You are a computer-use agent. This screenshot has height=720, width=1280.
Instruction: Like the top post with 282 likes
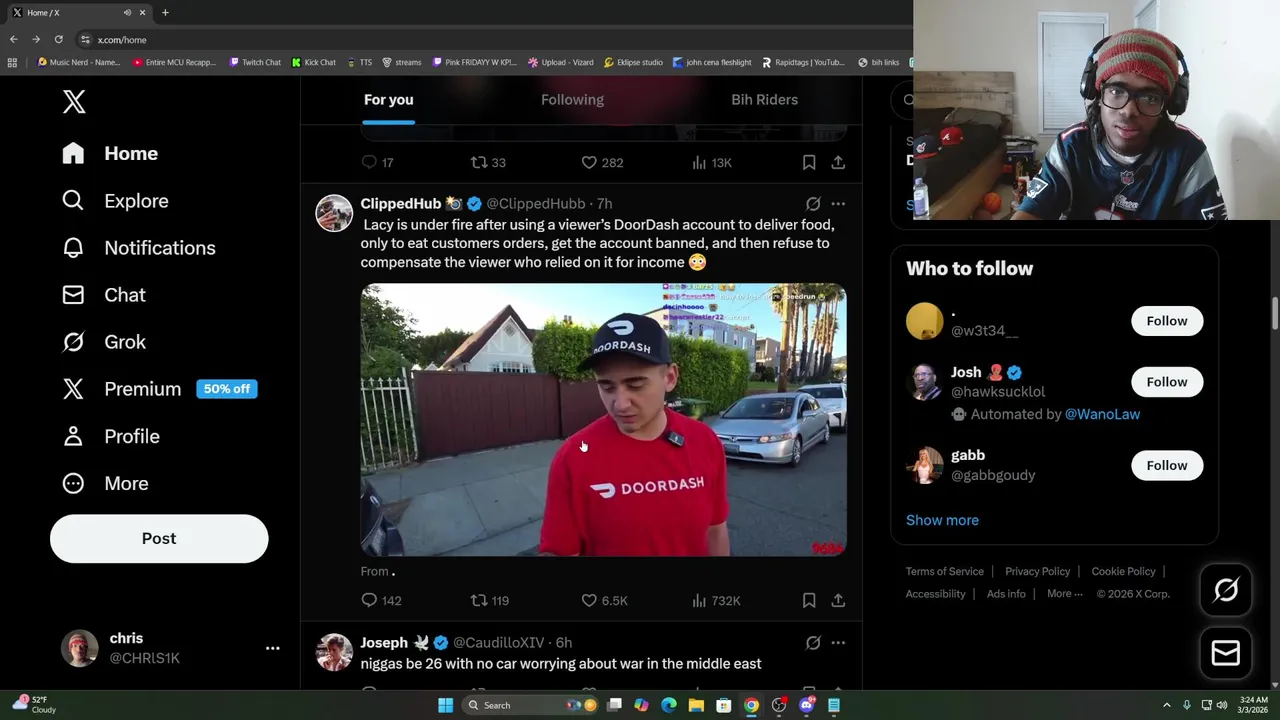click(x=602, y=162)
